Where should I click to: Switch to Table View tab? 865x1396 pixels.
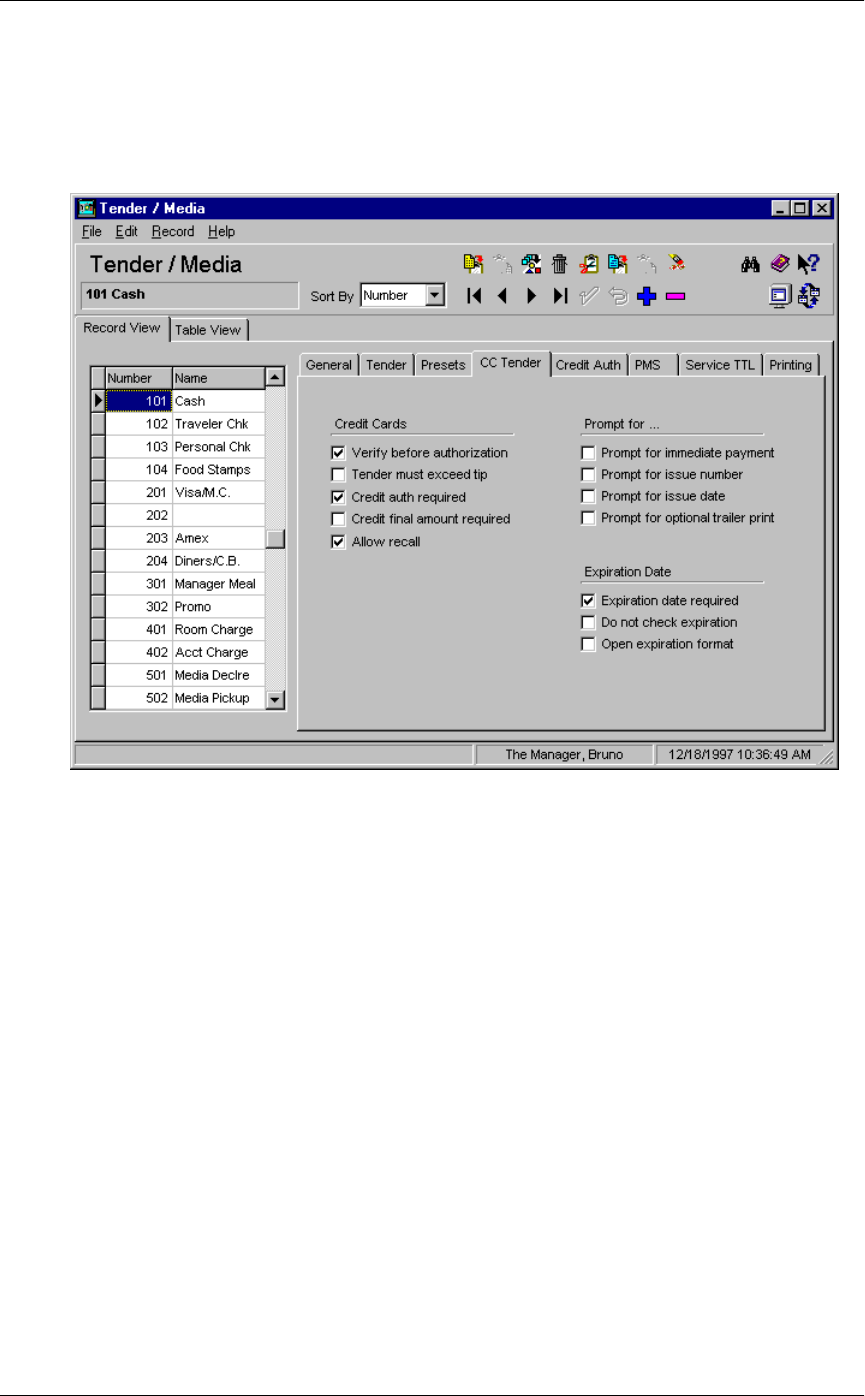[x=209, y=330]
